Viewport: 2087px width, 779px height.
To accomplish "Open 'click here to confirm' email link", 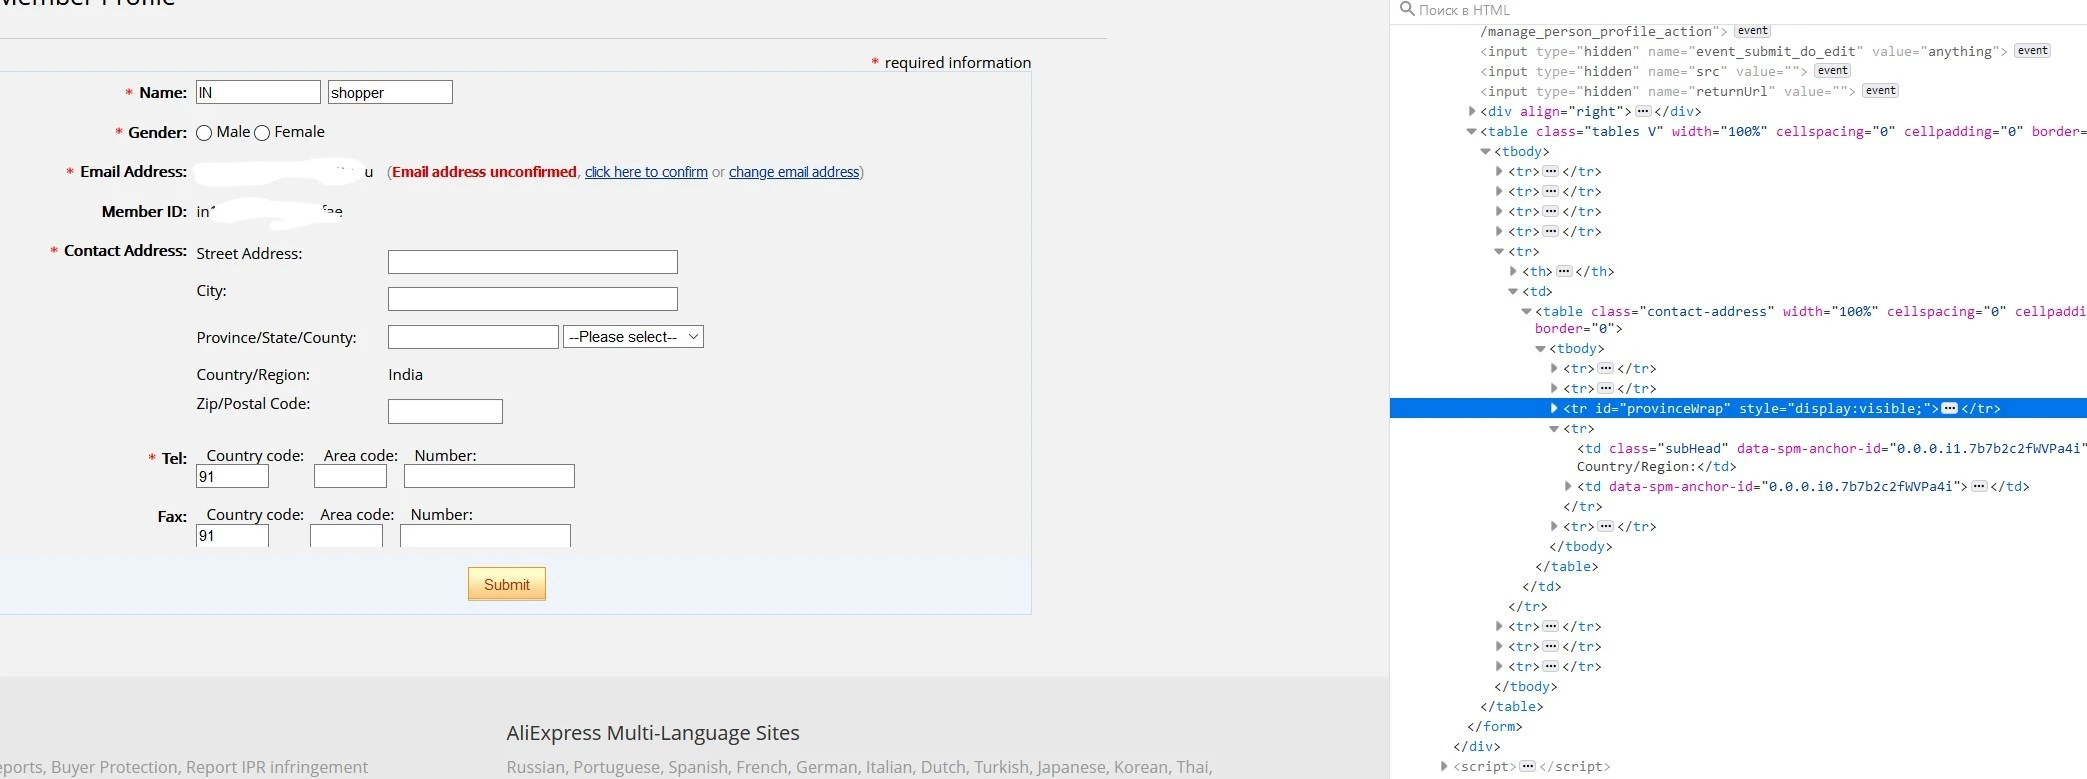I will point(646,172).
